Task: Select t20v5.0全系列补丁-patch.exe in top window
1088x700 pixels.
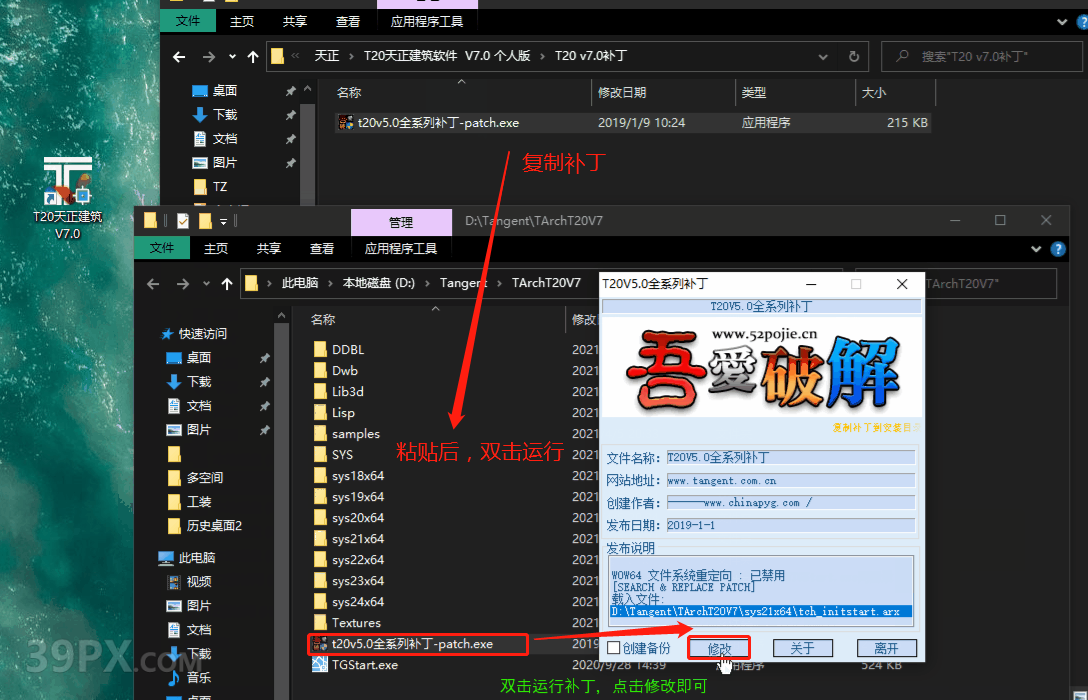Action: pyautogui.click(x=631, y=123)
